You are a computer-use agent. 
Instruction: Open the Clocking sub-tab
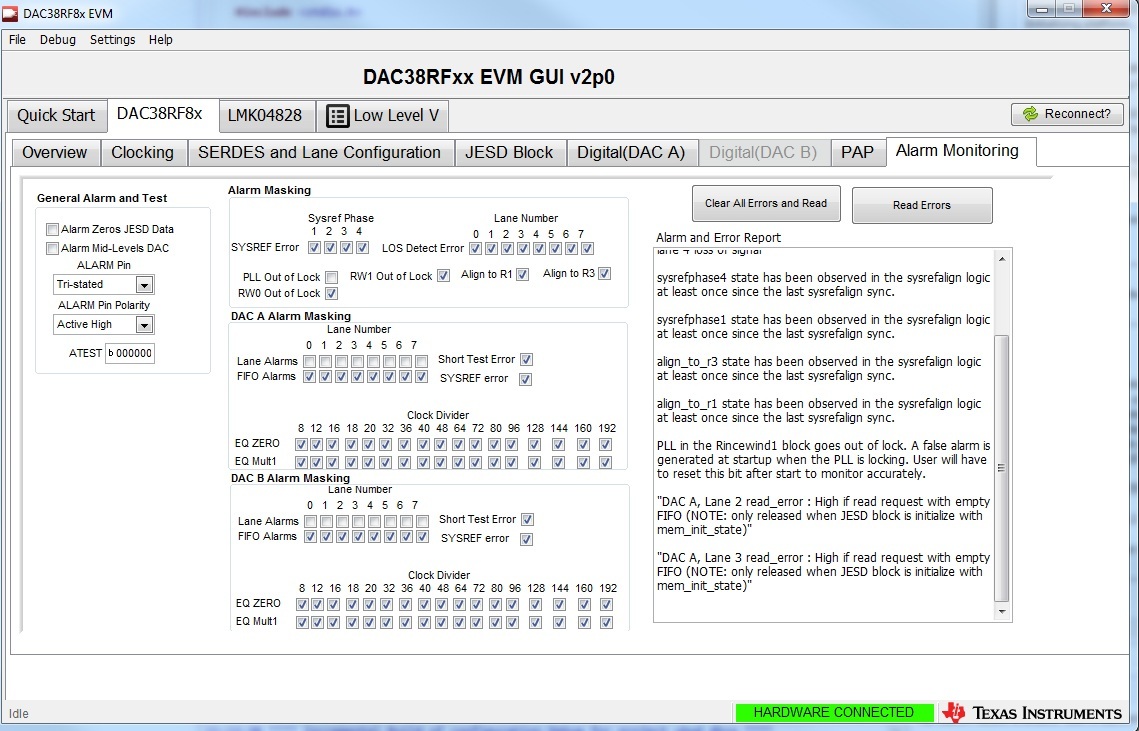[x=142, y=153]
